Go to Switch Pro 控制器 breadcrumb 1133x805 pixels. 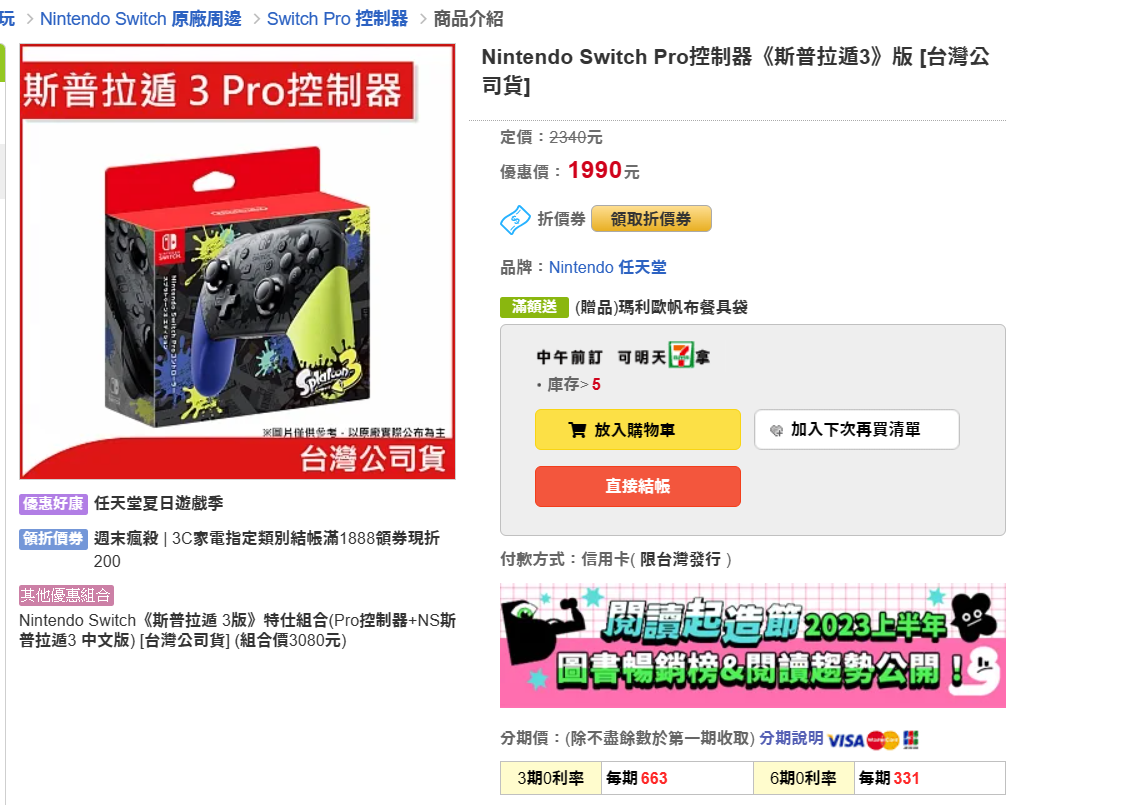pos(337,19)
